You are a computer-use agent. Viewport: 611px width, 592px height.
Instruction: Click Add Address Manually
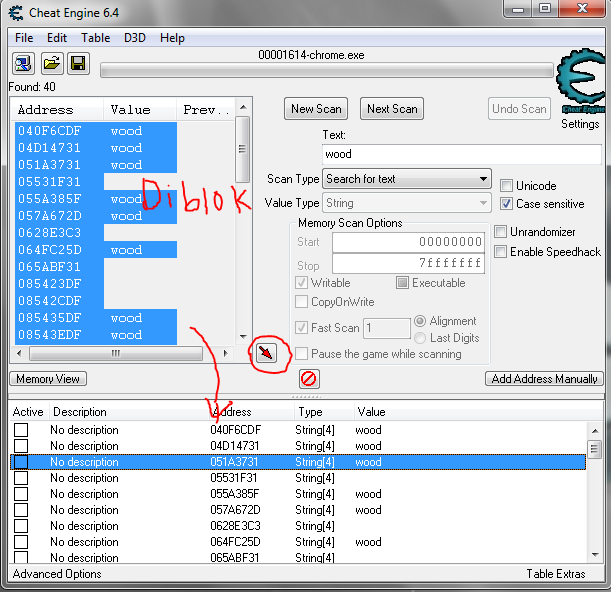[x=544, y=378]
